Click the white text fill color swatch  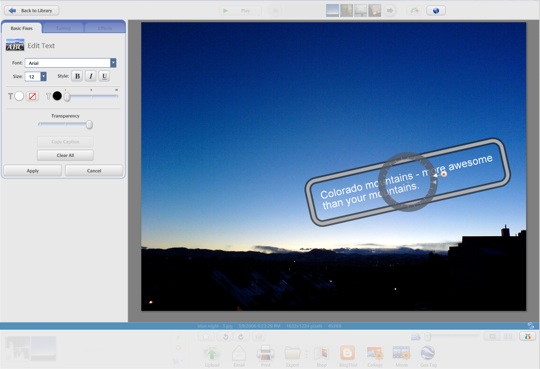coord(19,96)
